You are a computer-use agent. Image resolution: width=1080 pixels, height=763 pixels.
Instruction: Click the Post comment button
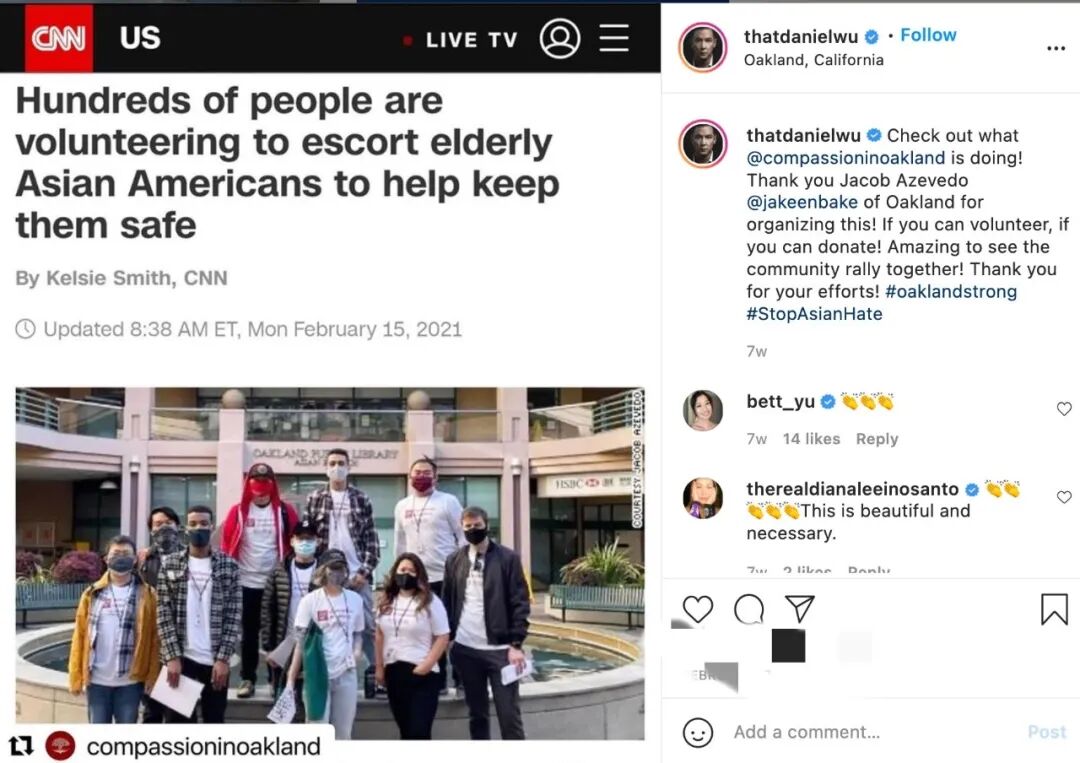[1046, 732]
